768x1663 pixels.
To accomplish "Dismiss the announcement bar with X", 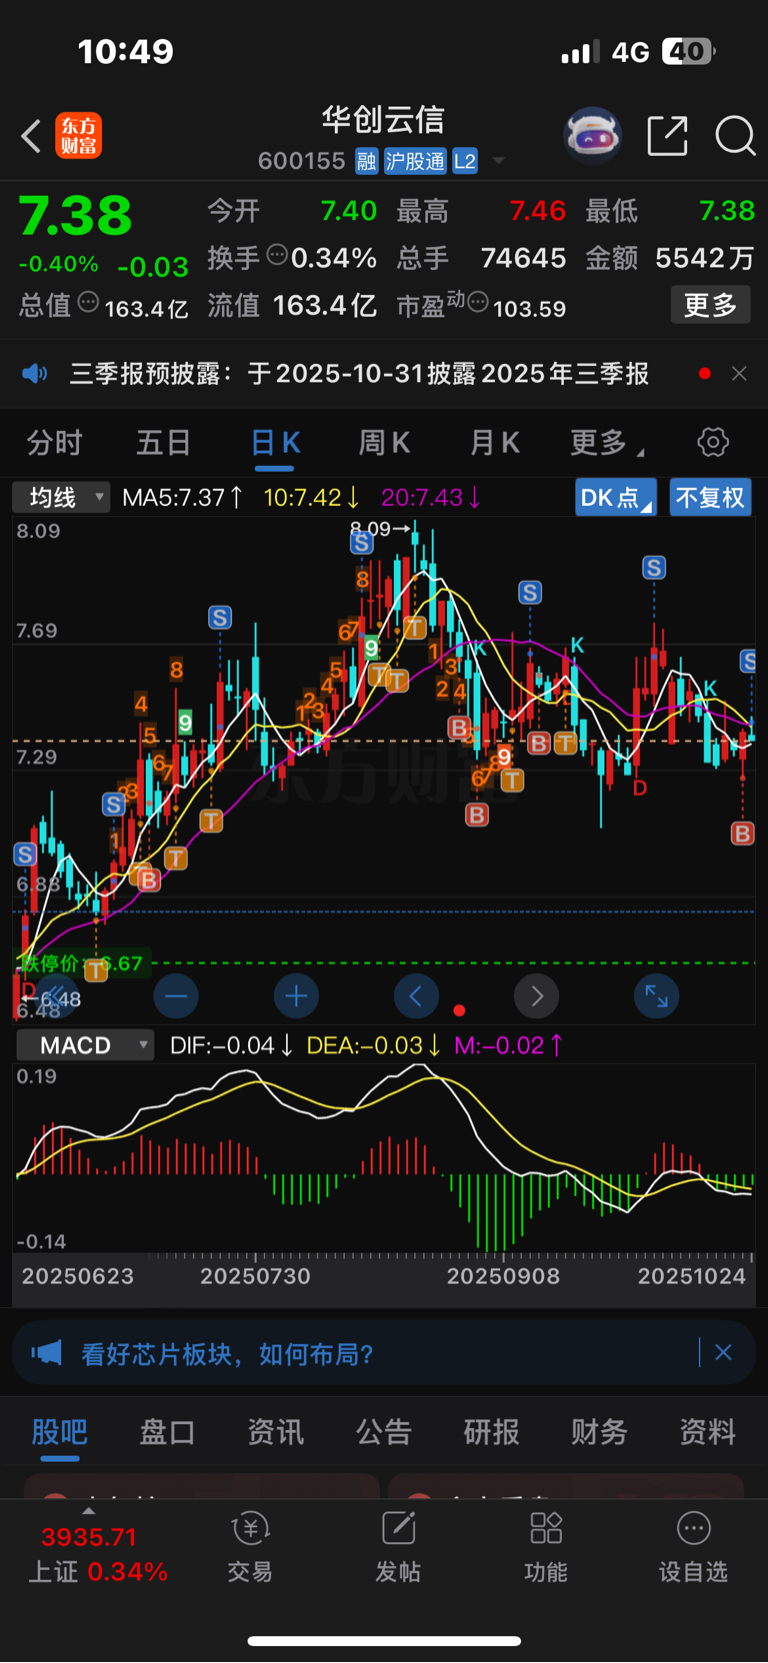I will coord(739,373).
